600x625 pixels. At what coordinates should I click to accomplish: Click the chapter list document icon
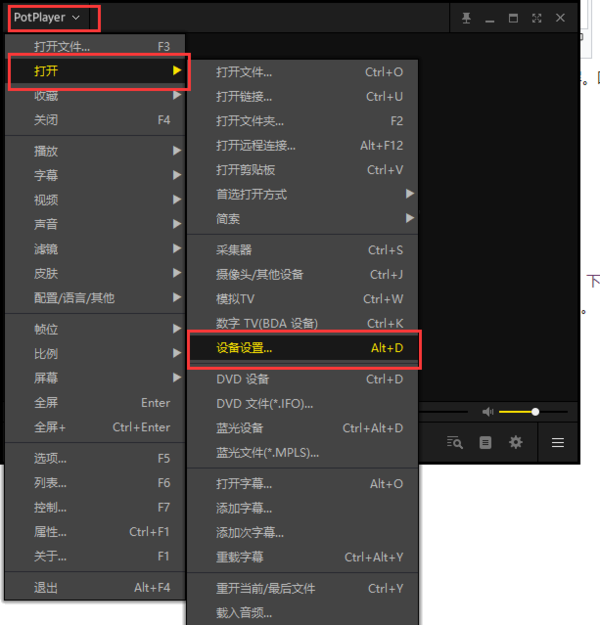[x=486, y=442]
